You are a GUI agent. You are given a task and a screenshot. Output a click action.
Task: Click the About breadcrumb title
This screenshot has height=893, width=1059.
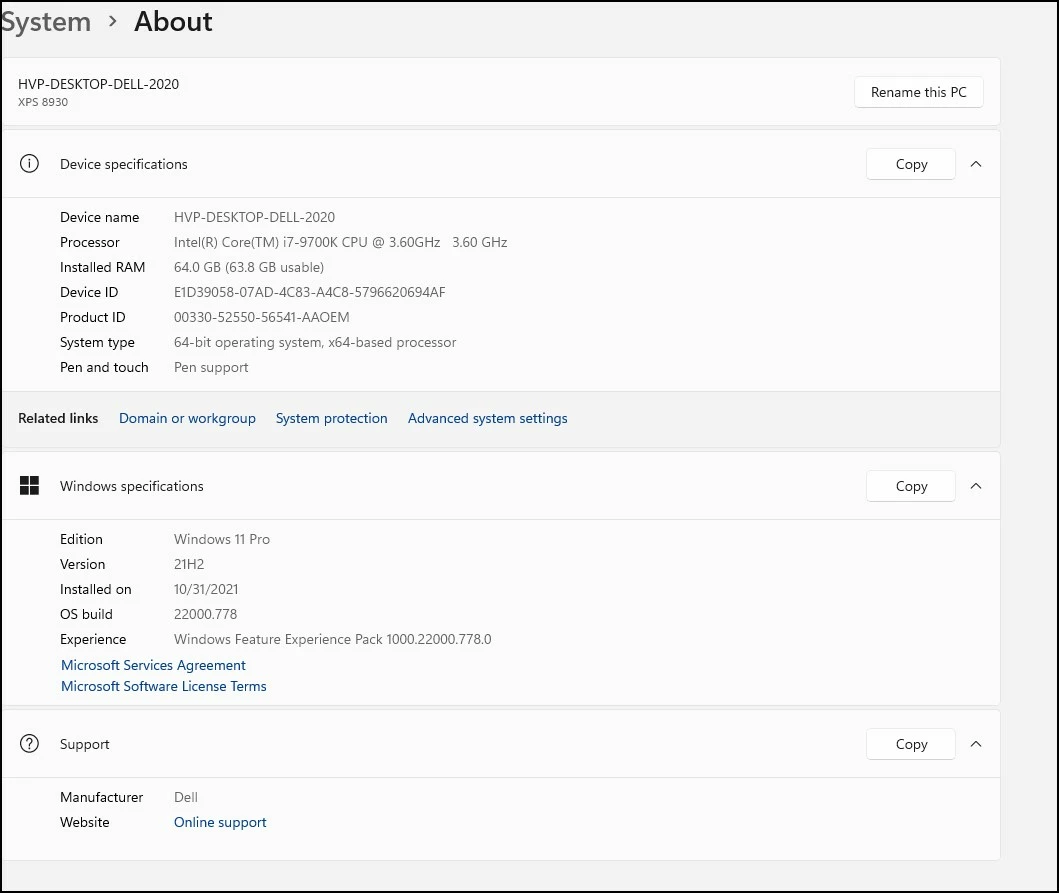pos(173,22)
